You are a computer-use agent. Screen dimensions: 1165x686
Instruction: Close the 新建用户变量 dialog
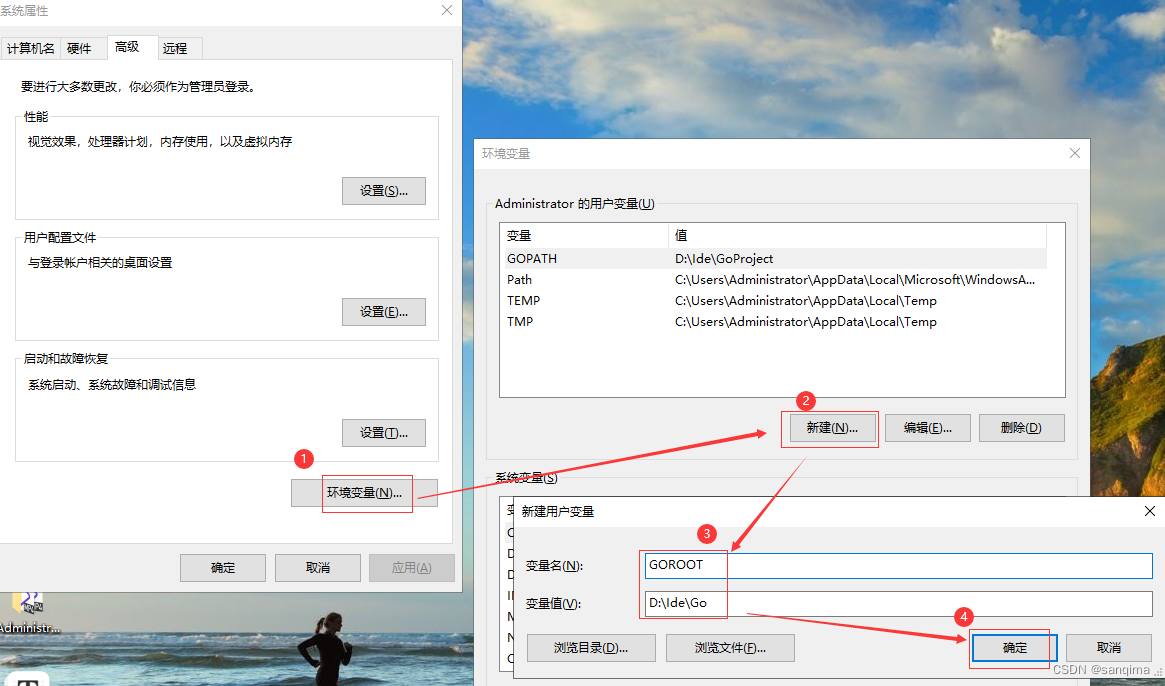(x=1149, y=511)
